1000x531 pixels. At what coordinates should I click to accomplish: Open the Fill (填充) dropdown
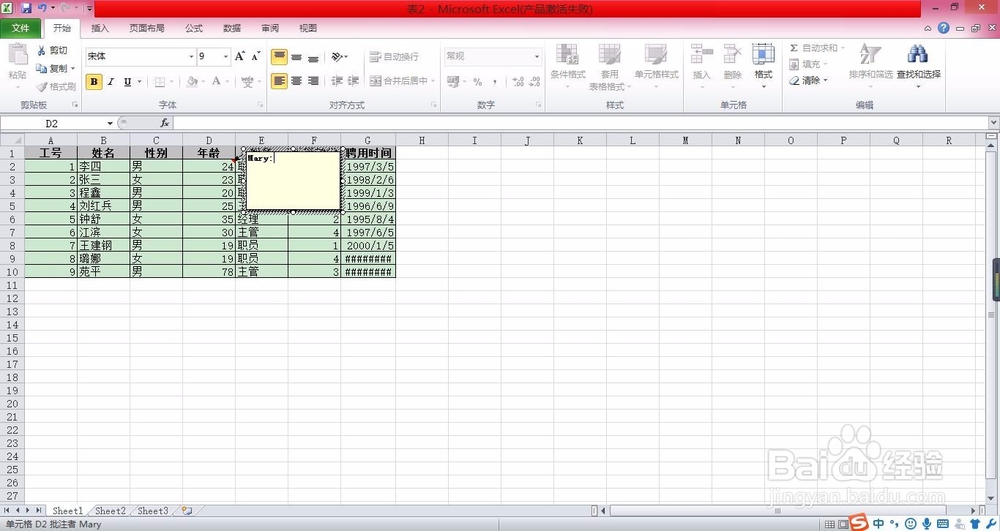pos(807,64)
